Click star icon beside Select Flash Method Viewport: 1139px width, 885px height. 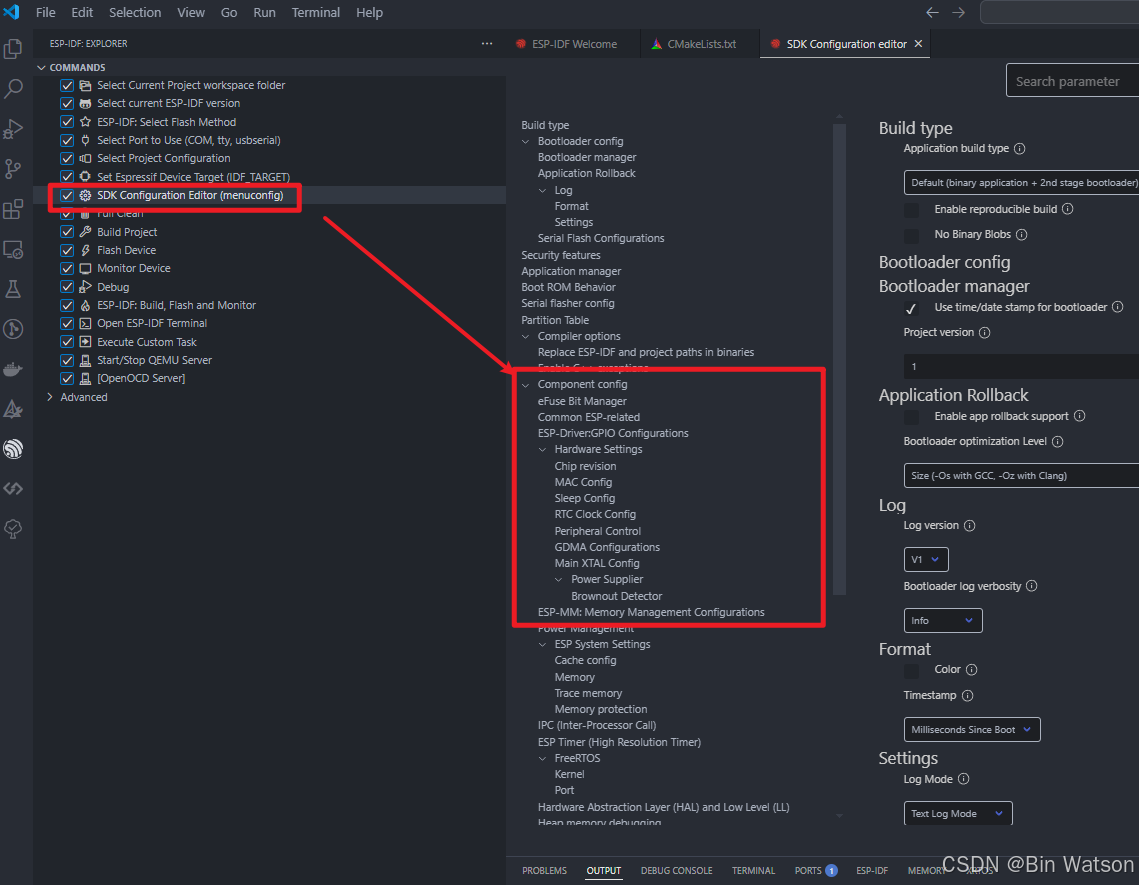tap(85, 122)
